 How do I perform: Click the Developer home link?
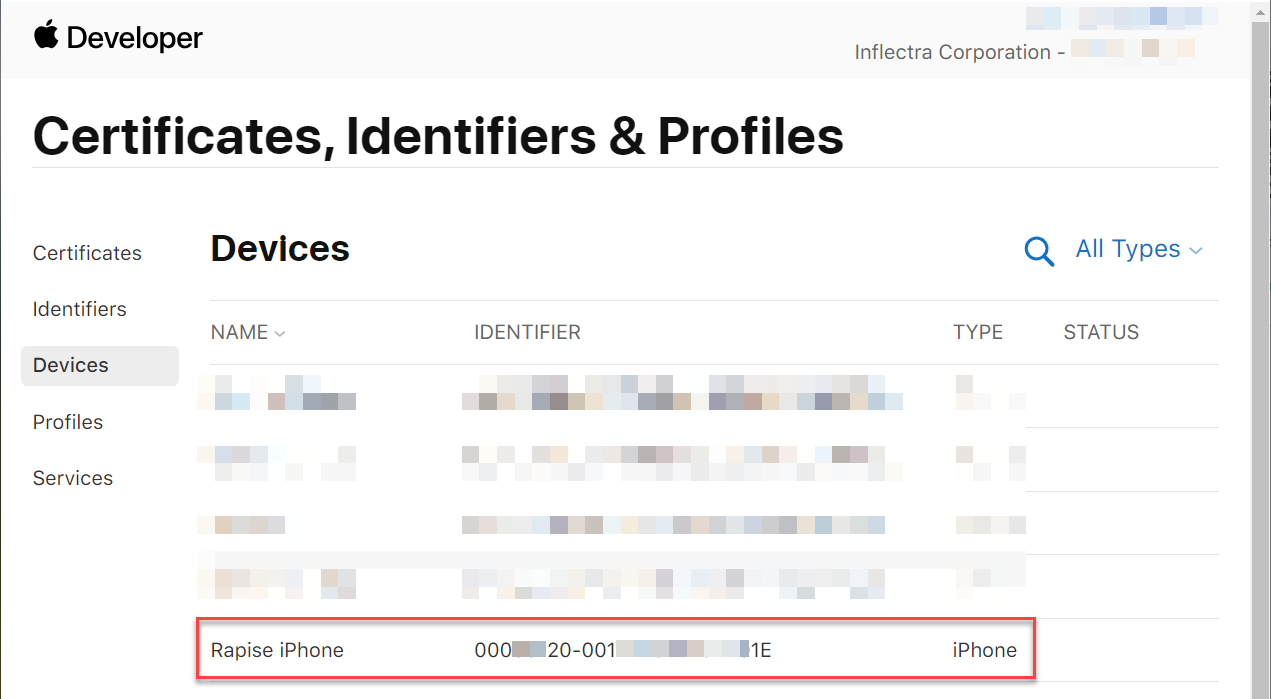pos(134,38)
